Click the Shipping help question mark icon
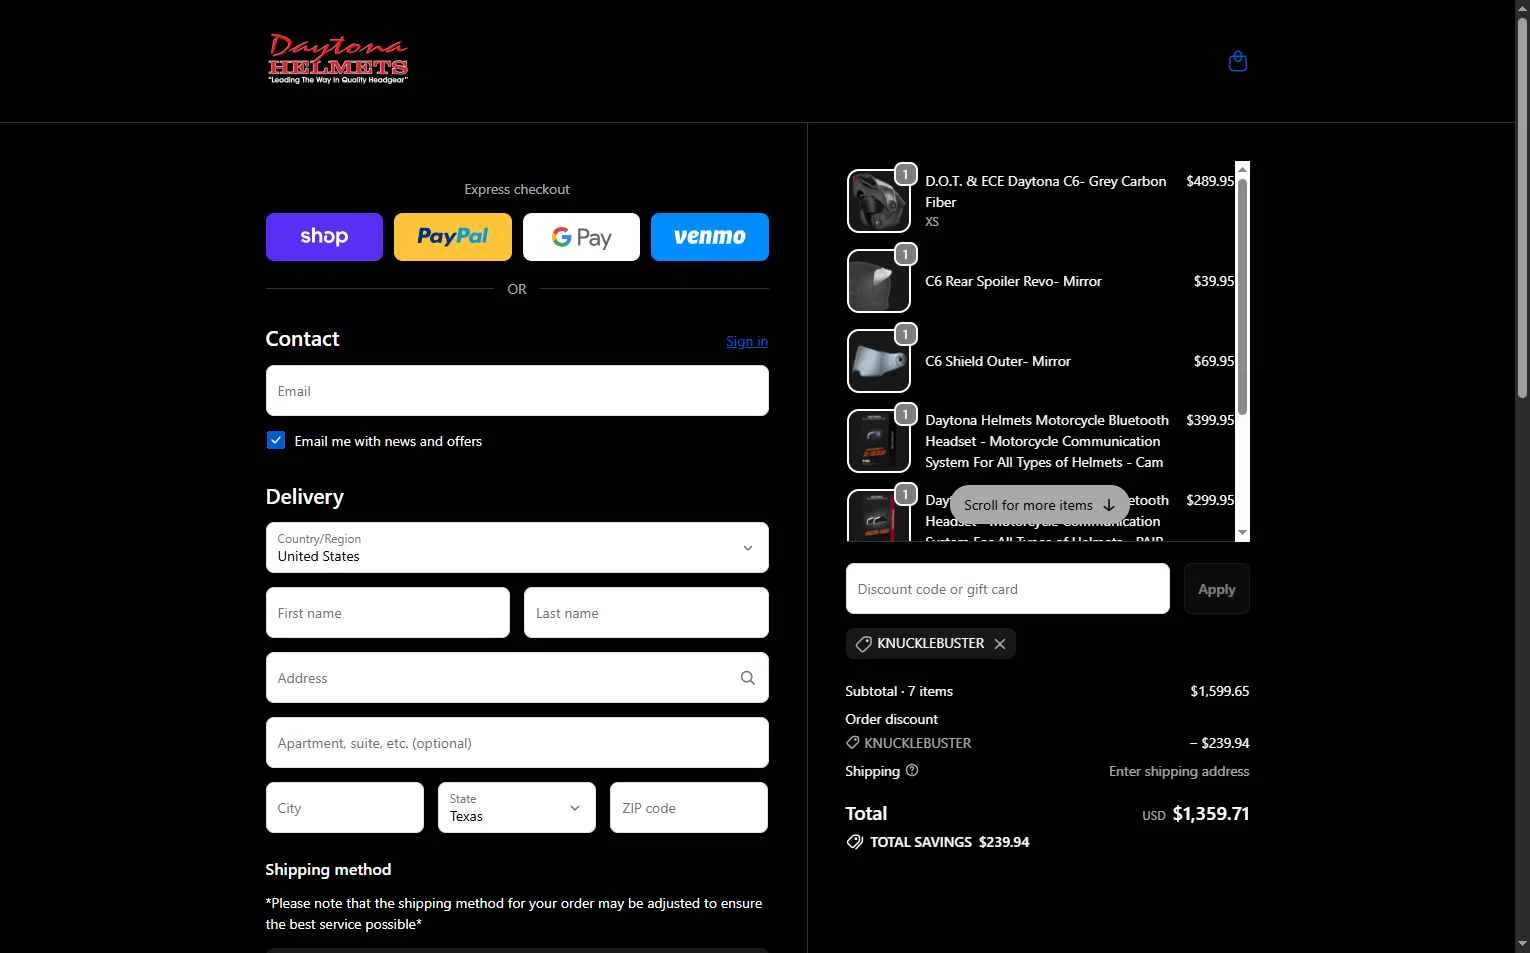Viewport: 1530px width, 953px height. (x=911, y=771)
